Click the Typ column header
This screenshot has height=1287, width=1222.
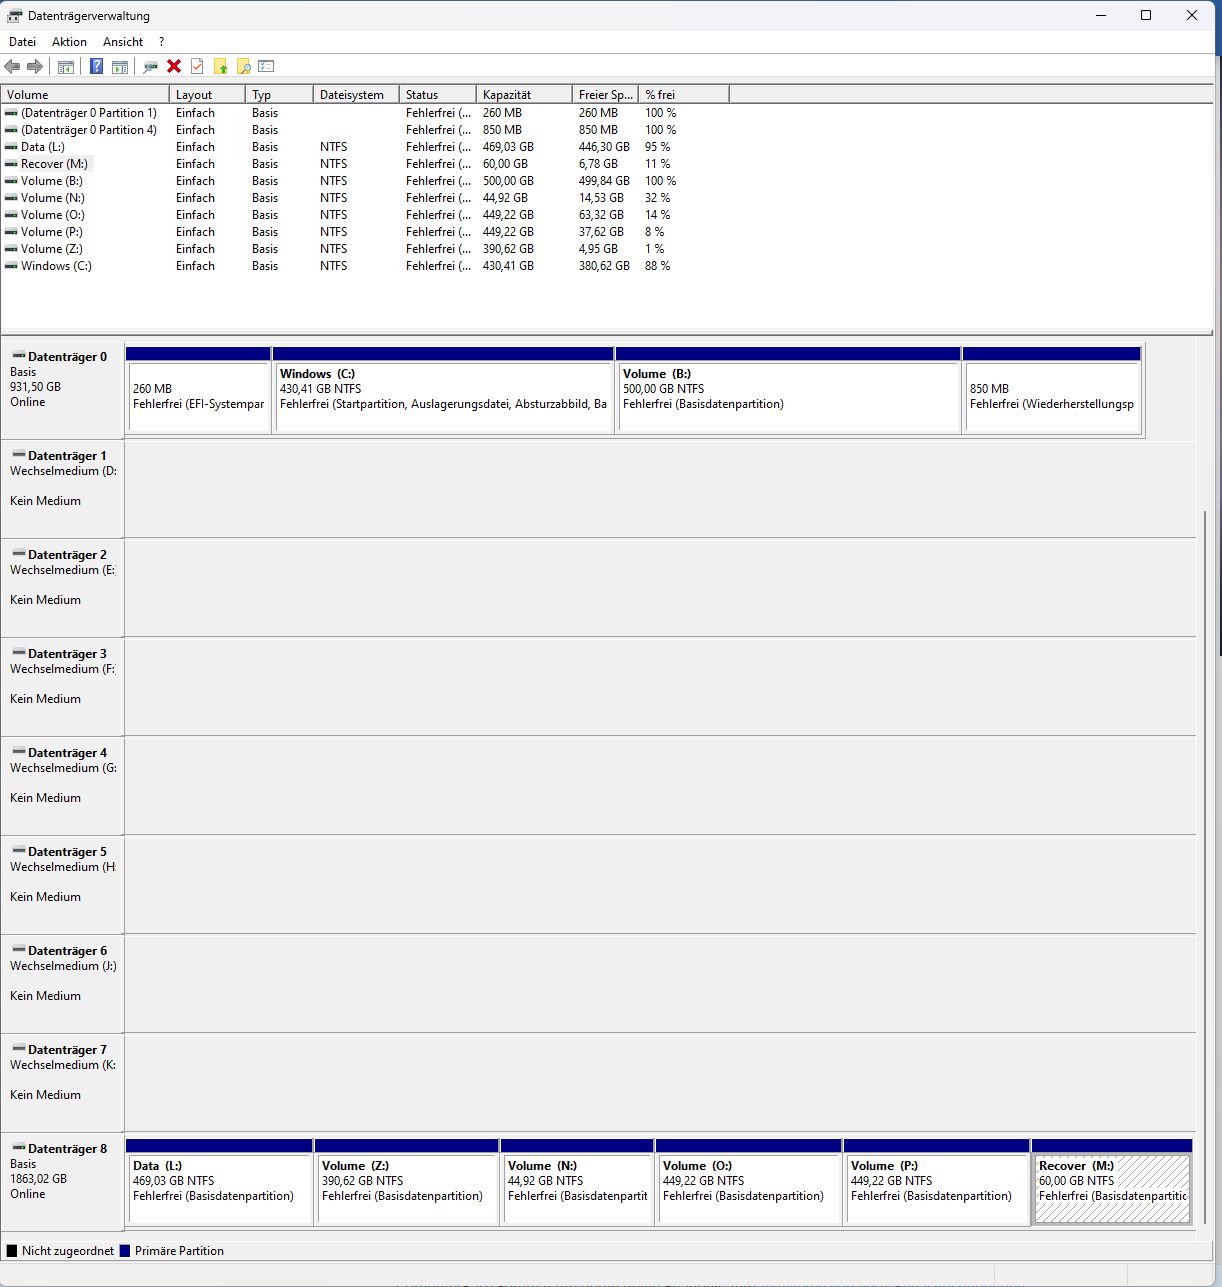279,94
